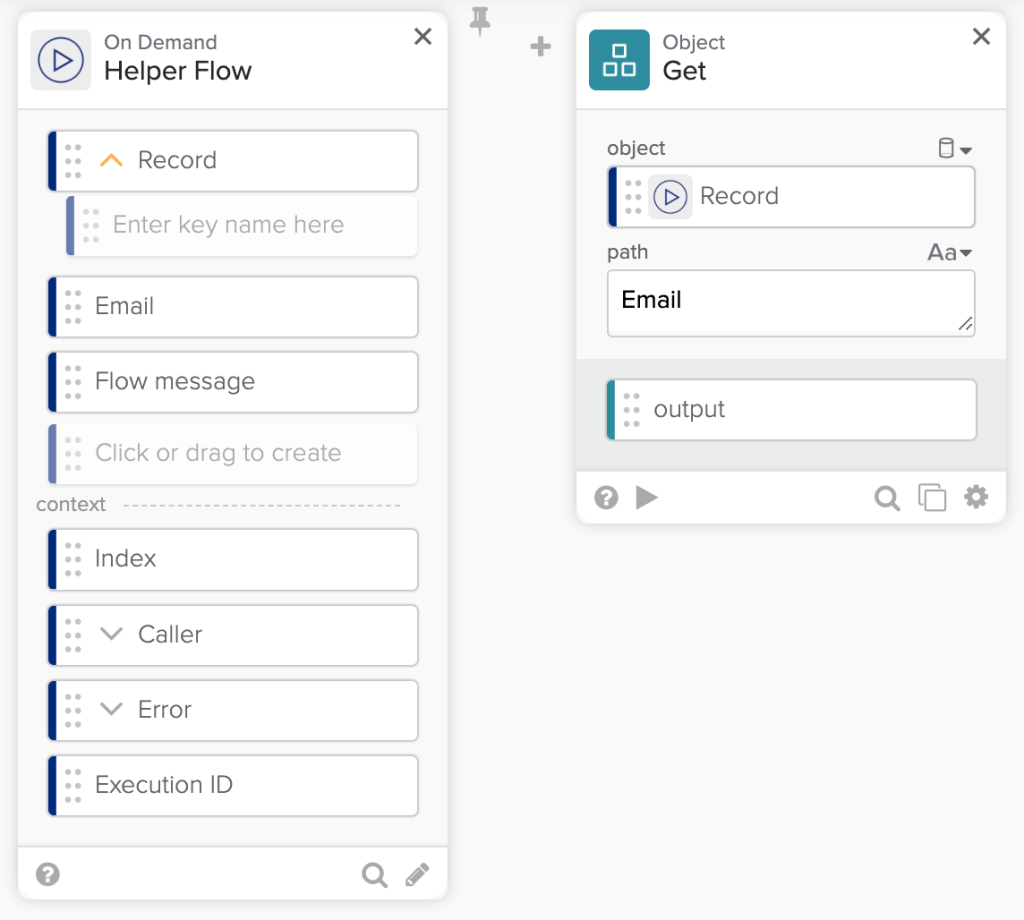The image size is (1024, 920).
Task: Add a new card with plus icon
Action: pos(540,47)
